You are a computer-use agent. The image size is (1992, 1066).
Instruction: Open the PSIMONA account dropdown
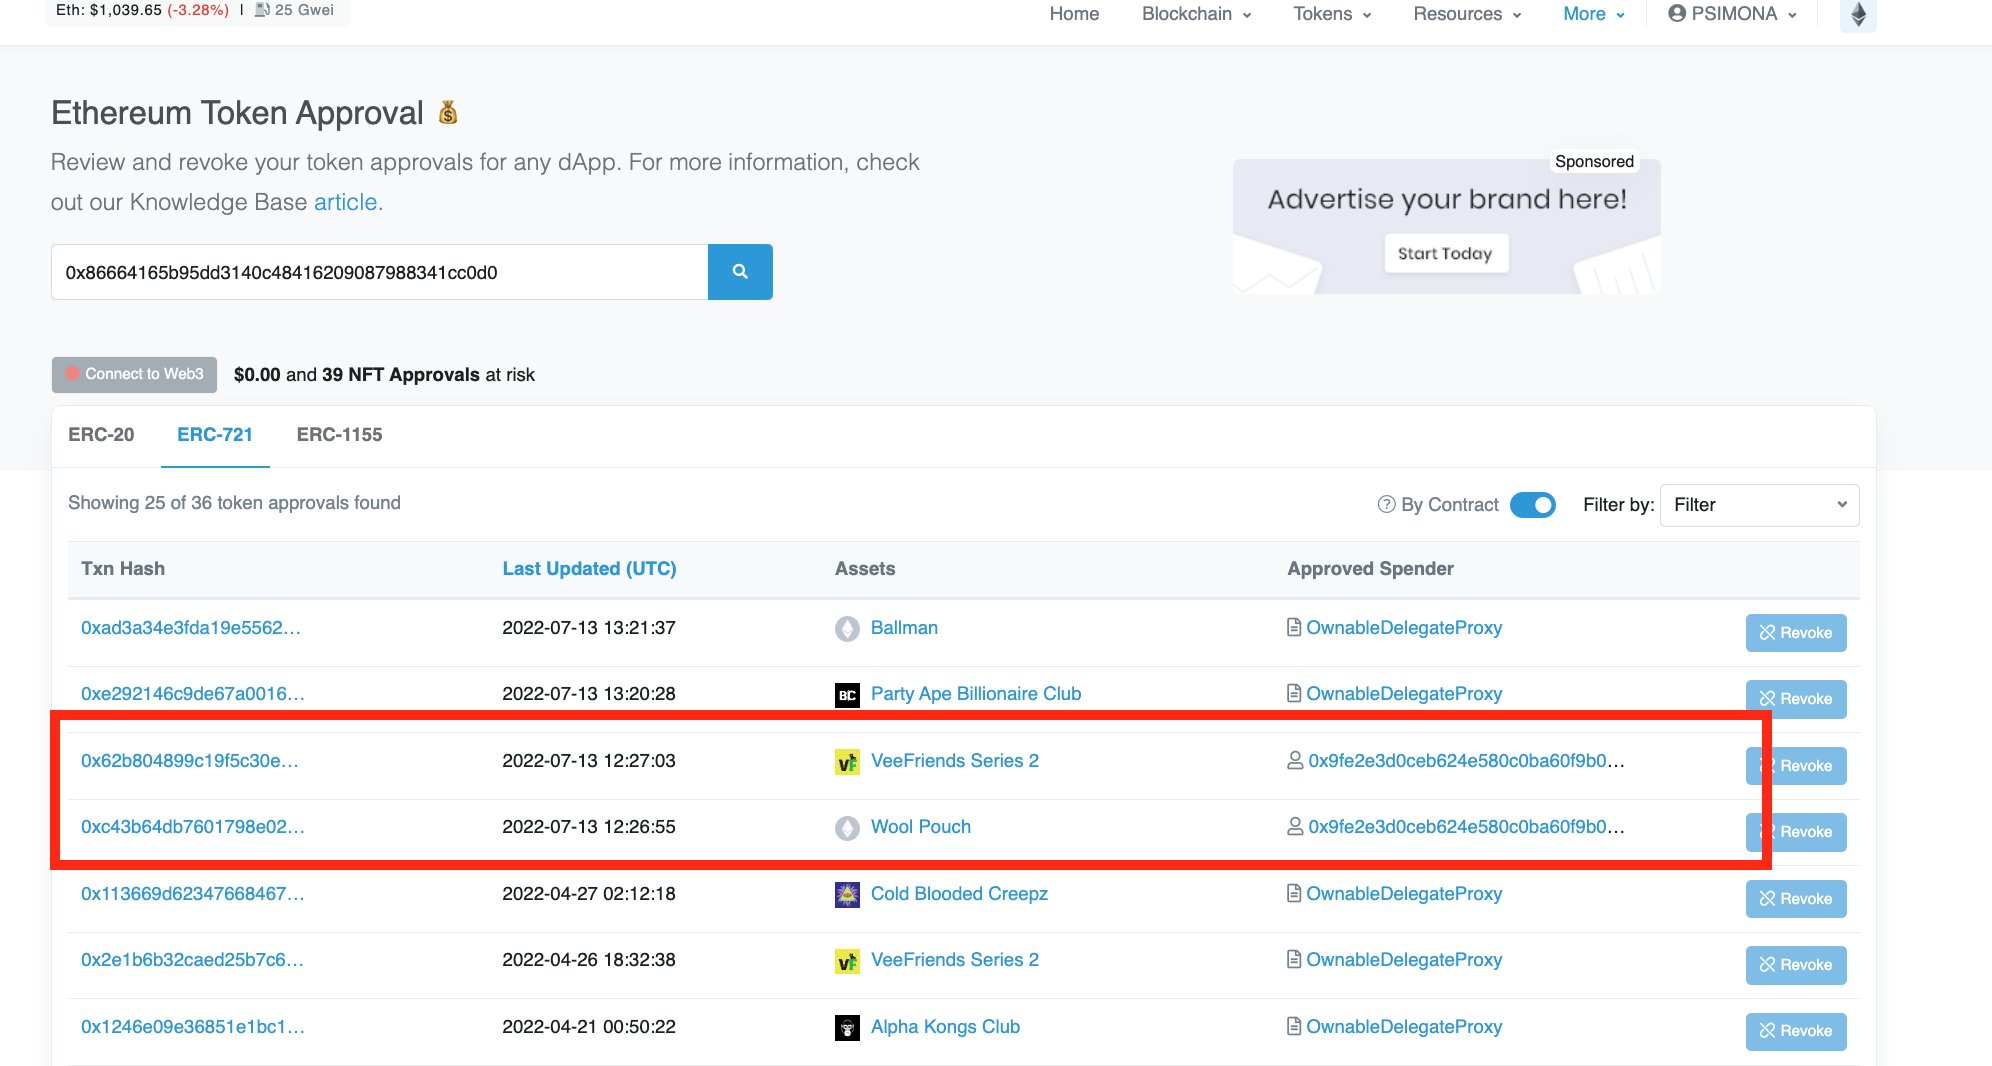(x=1732, y=14)
